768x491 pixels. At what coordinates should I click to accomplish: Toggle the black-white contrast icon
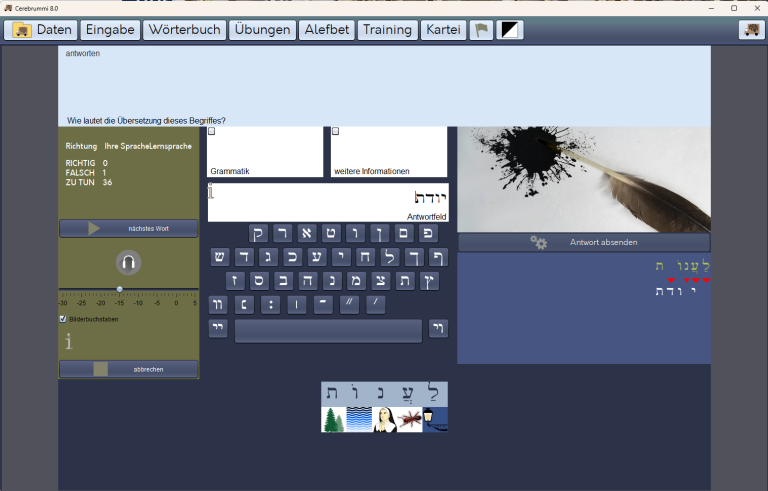tap(509, 30)
